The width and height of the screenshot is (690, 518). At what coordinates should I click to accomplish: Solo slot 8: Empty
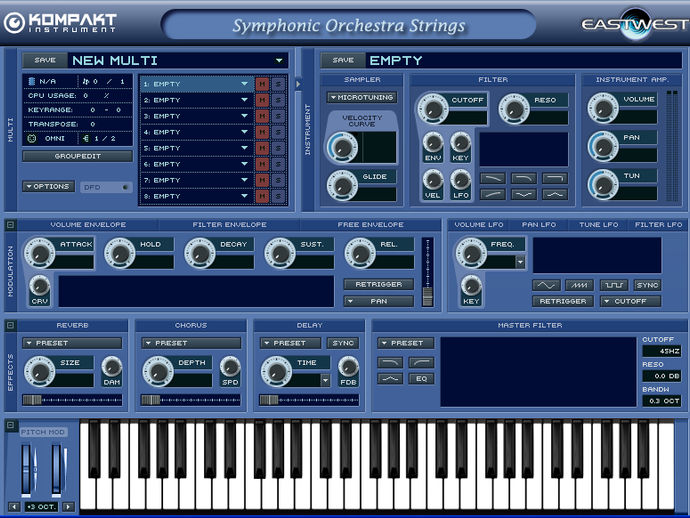coord(278,196)
